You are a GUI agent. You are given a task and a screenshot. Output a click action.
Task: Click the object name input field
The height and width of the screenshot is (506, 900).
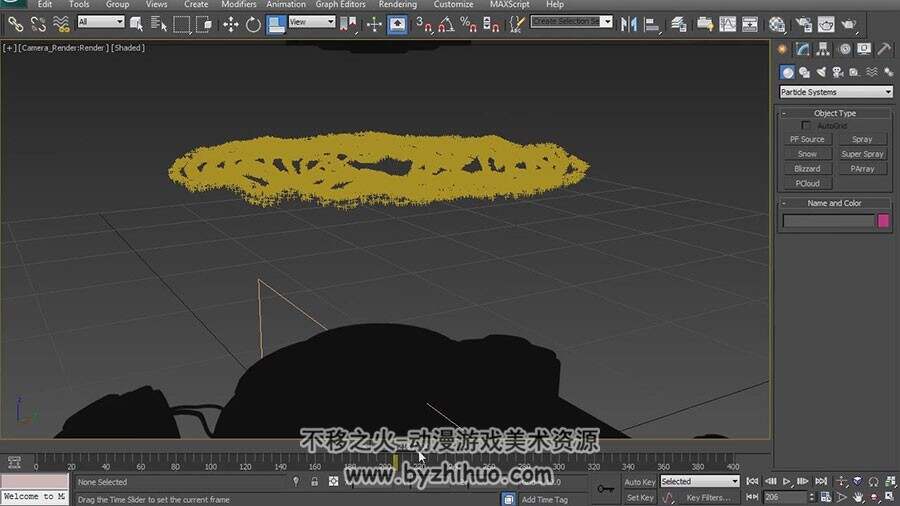(829, 221)
